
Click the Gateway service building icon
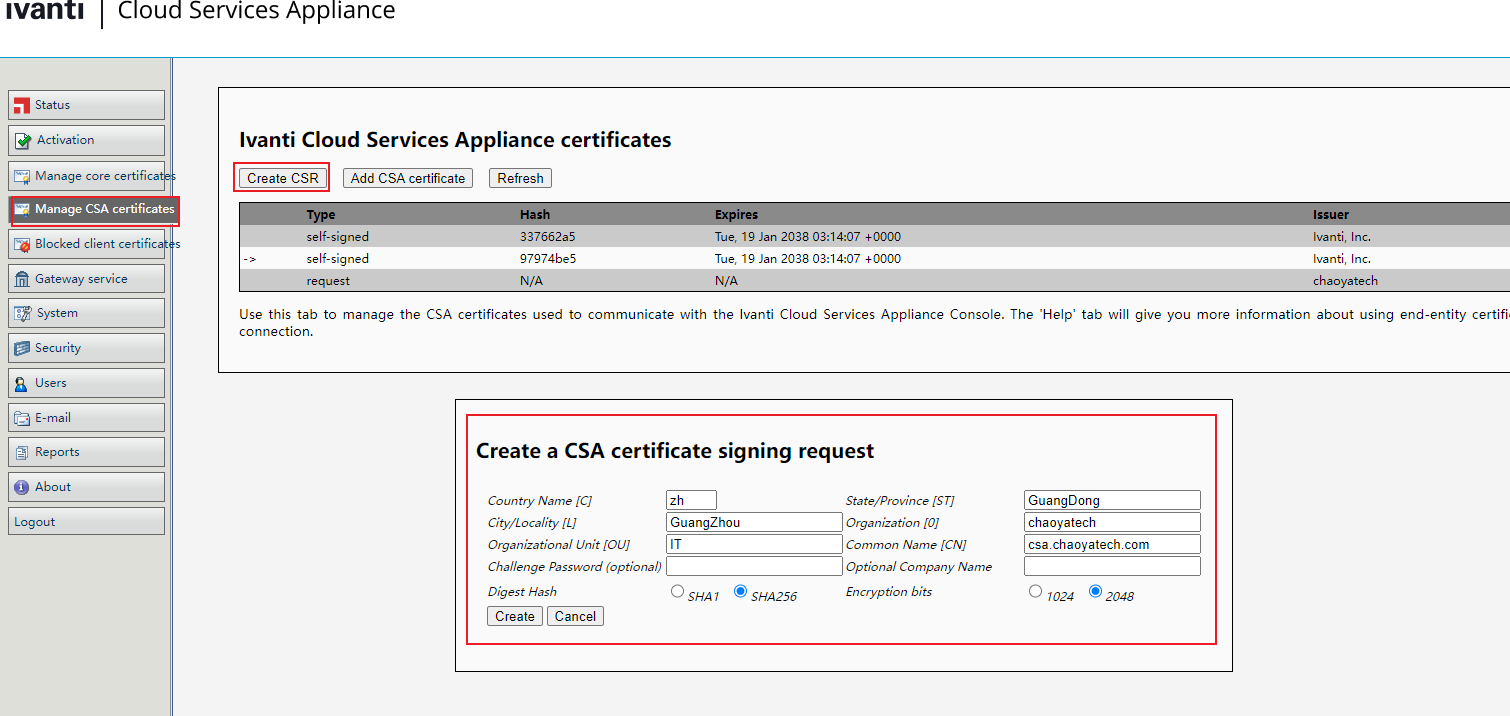22,279
